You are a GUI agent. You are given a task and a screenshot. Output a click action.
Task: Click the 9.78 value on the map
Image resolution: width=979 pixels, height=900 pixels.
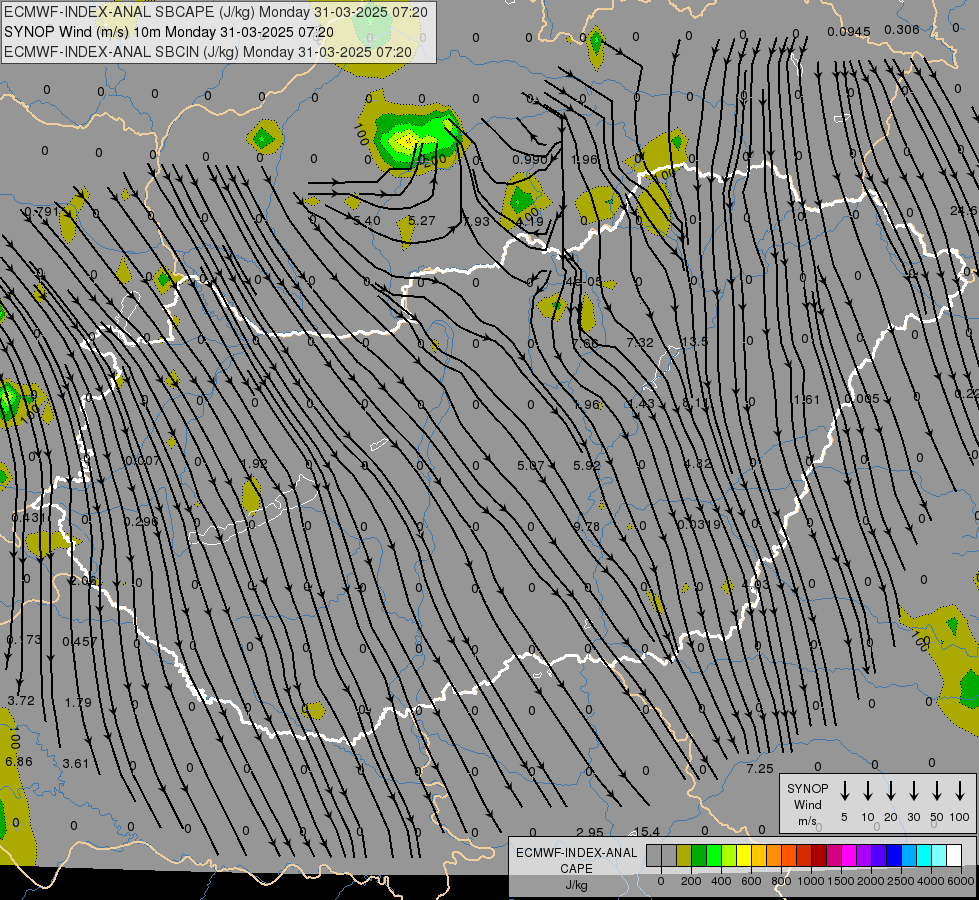tap(586, 527)
